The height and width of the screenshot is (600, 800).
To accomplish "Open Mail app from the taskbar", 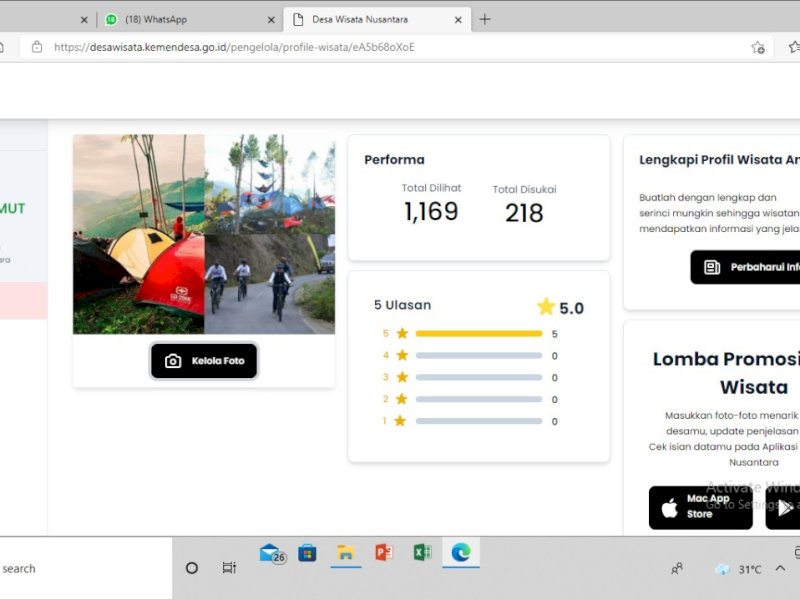I will (x=273, y=554).
